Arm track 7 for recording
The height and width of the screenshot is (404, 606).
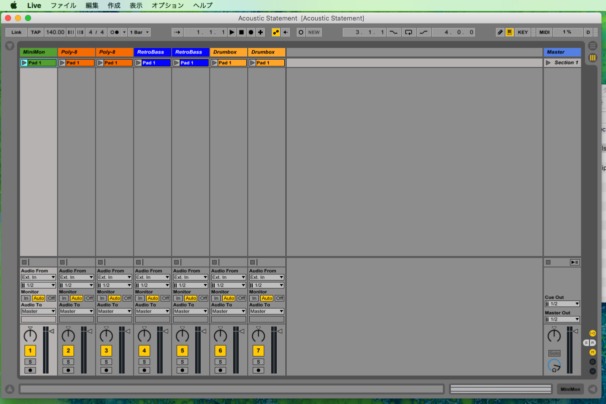[x=258, y=370]
